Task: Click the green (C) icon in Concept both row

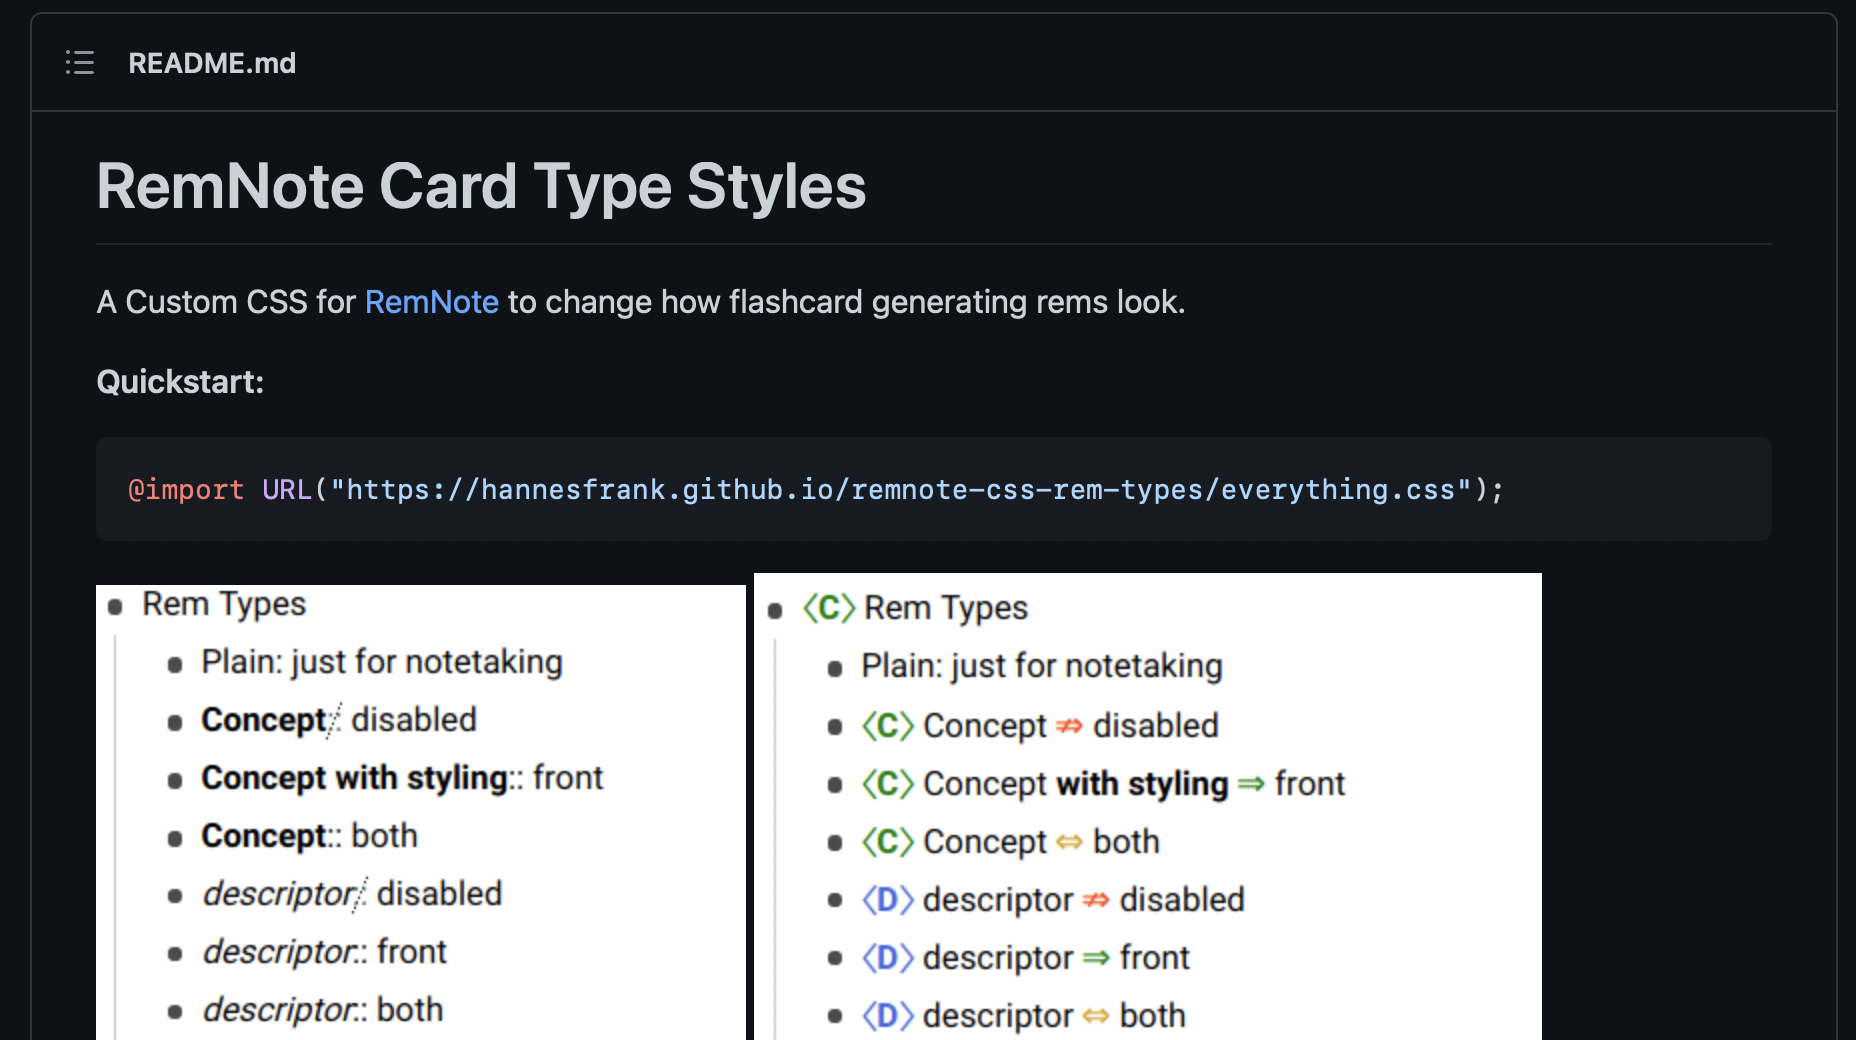Action: click(x=888, y=842)
